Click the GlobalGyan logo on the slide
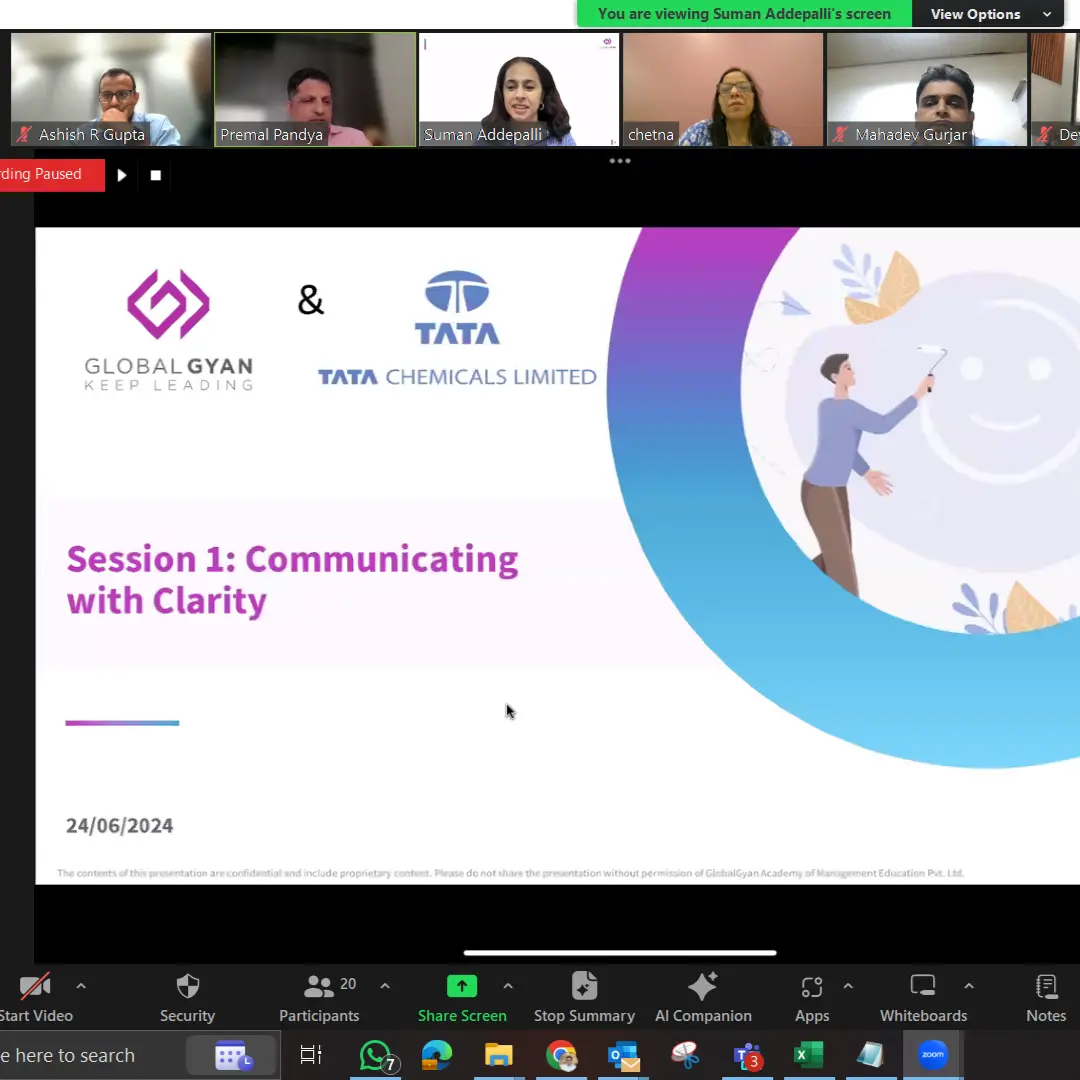 coord(169,330)
